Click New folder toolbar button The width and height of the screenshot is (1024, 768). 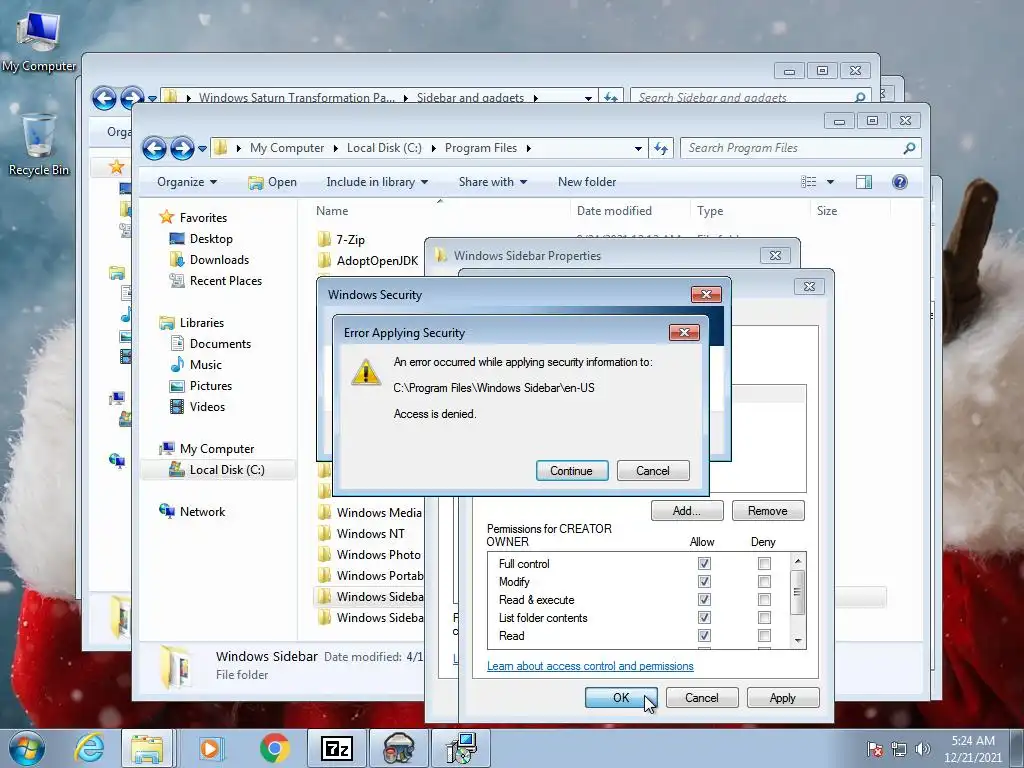tap(586, 182)
